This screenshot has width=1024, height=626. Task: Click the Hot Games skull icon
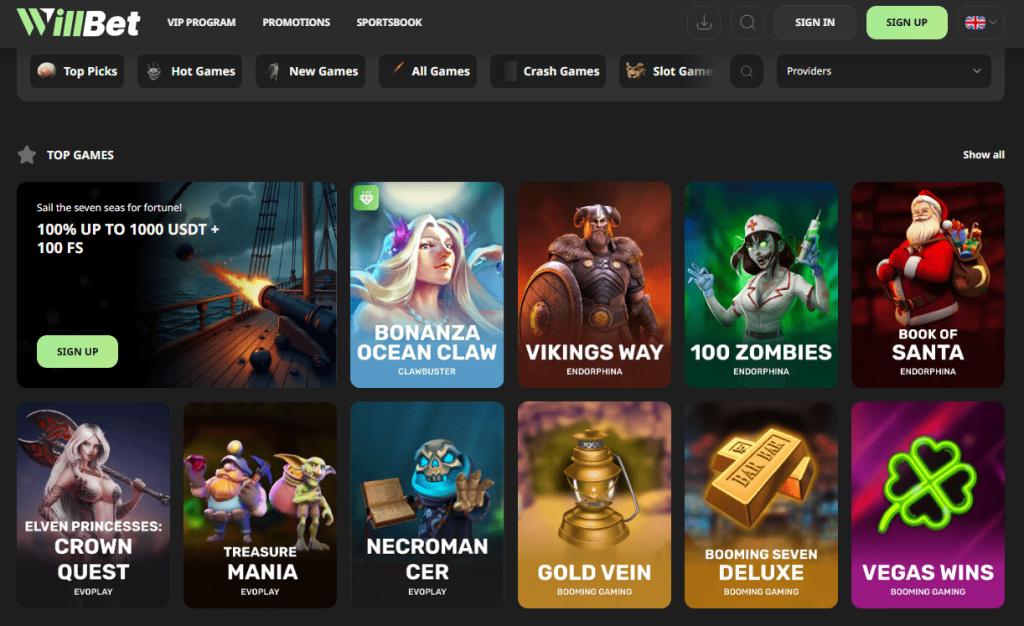click(x=154, y=71)
